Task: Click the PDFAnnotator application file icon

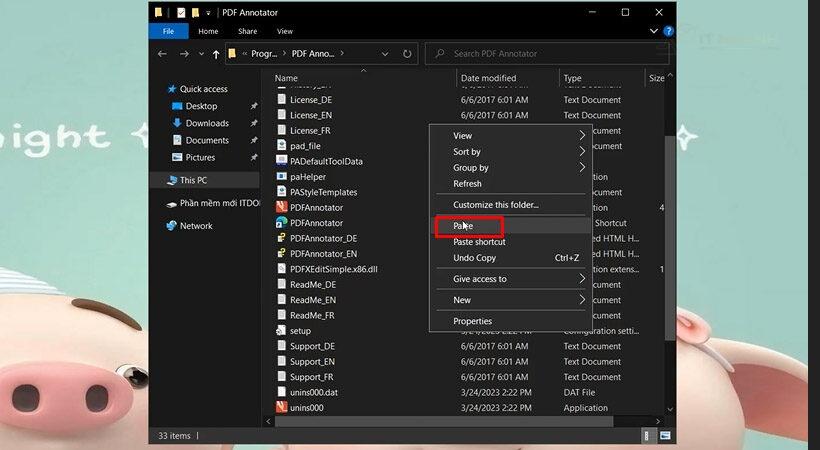Action: [x=281, y=207]
